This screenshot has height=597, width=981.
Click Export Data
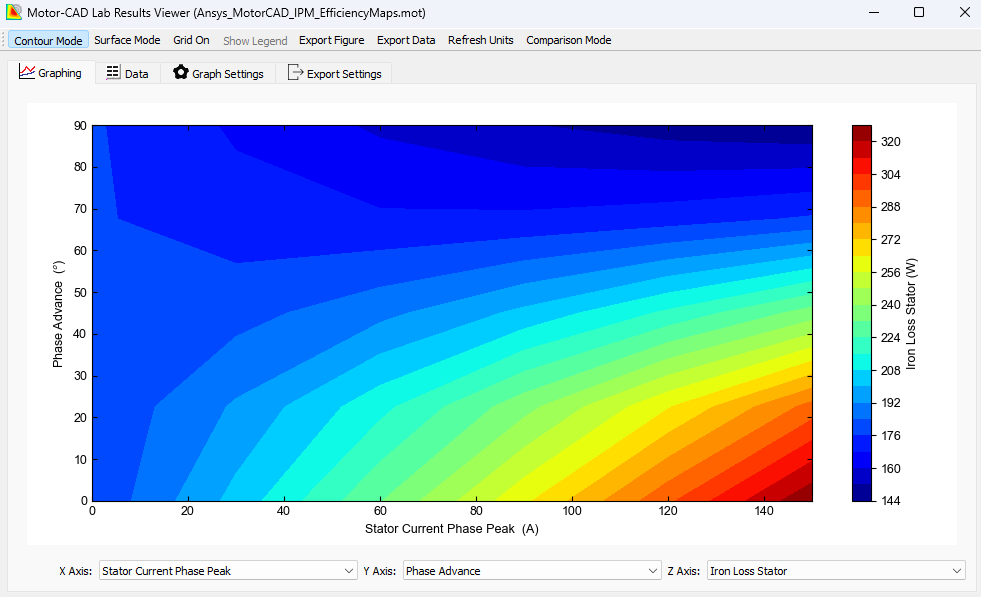pyautogui.click(x=406, y=40)
